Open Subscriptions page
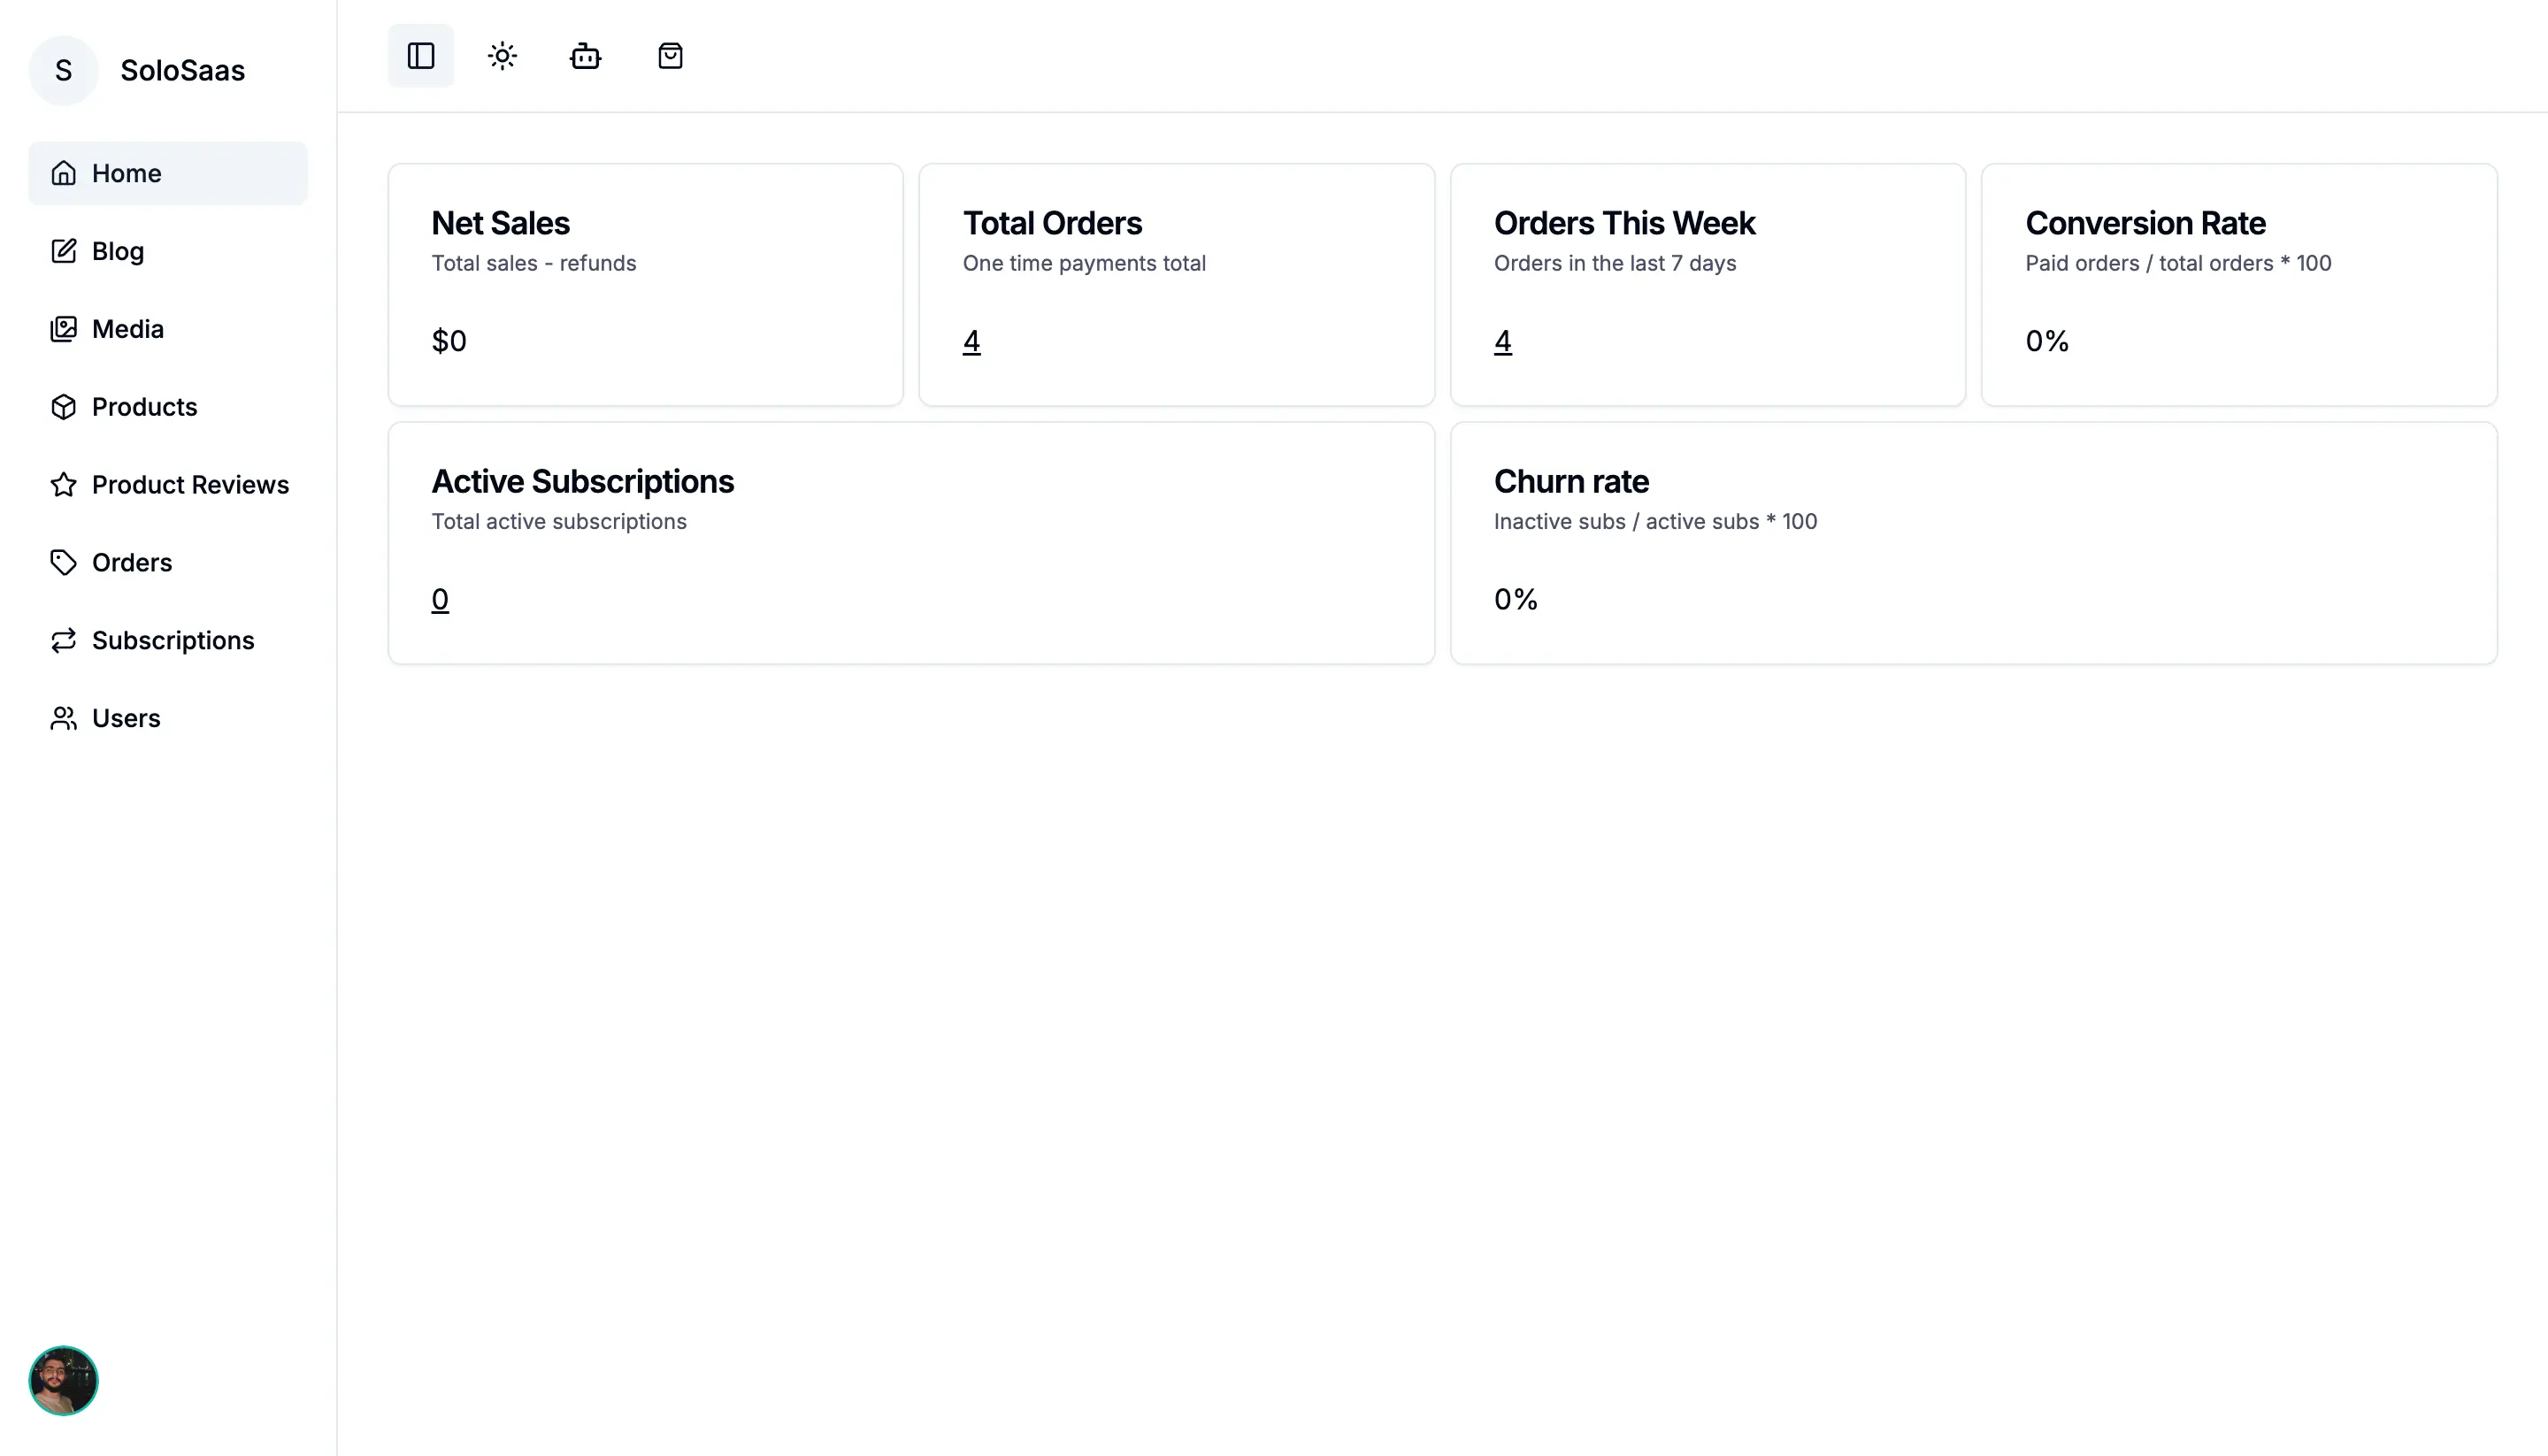2548x1456 pixels. click(x=168, y=641)
